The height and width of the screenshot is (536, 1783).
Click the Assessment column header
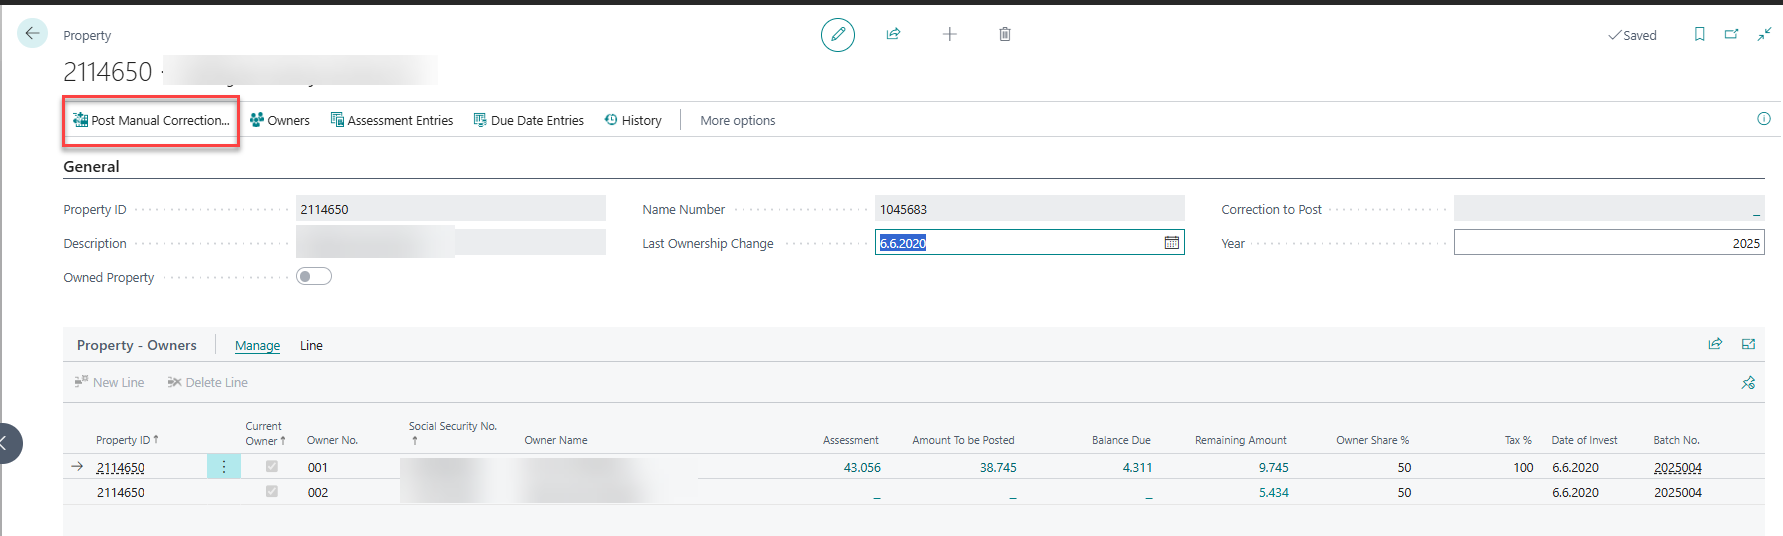point(850,440)
